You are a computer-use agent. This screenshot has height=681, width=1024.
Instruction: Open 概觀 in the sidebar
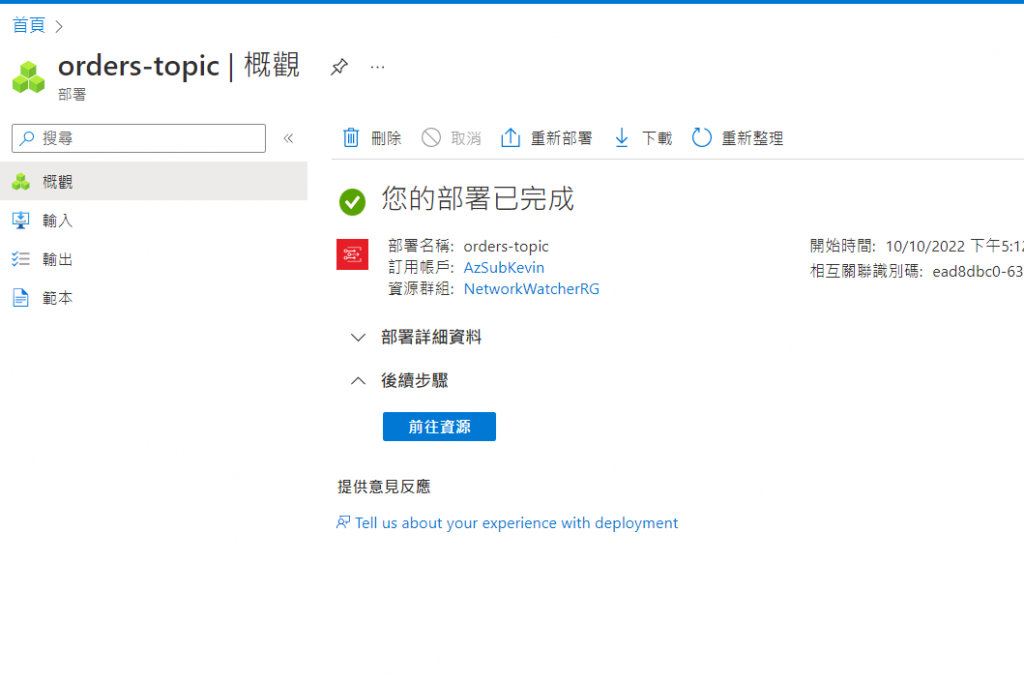click(x=153, y=182)
